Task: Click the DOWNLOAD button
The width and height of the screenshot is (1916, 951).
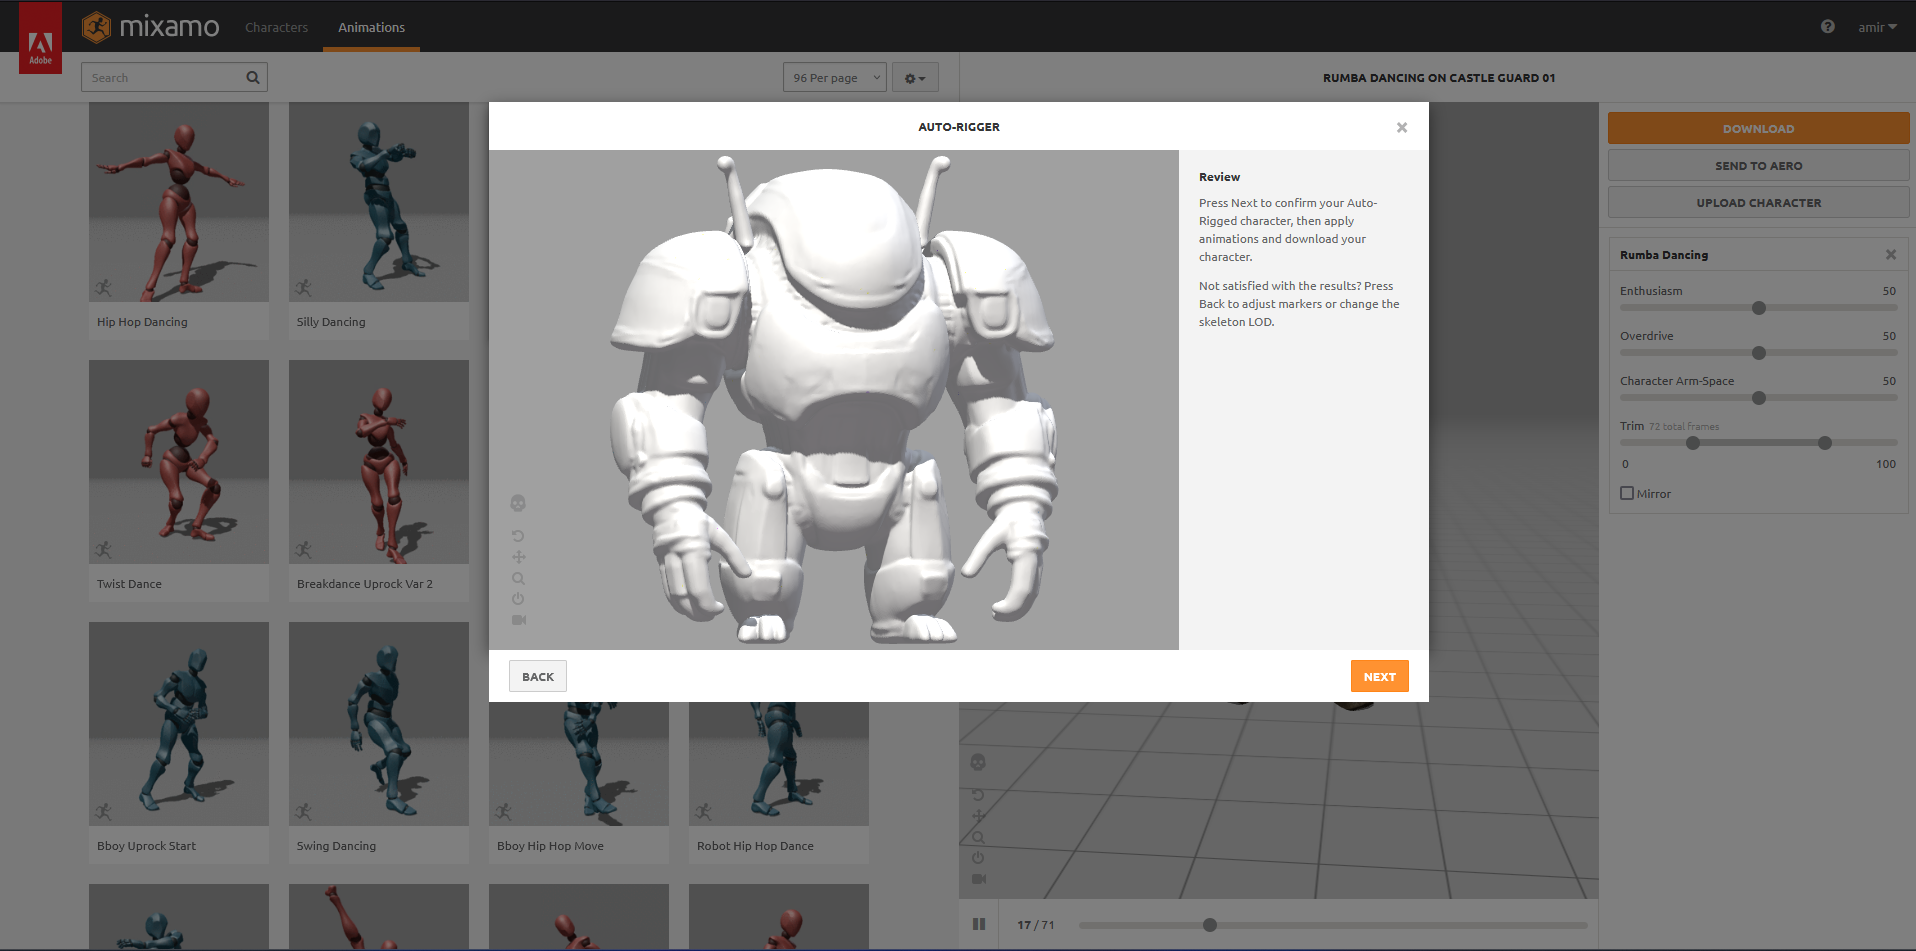Action: 1758,128
